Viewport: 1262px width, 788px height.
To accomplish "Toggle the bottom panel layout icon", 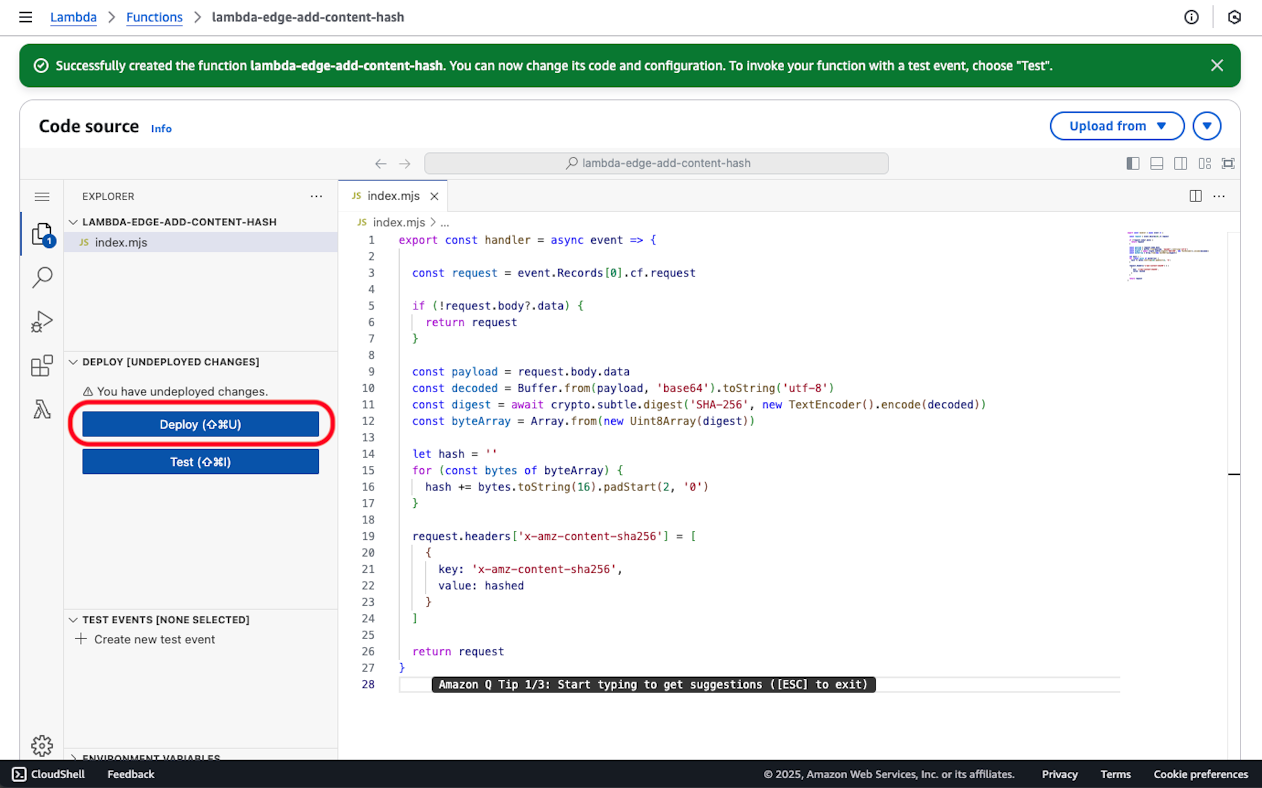I will click(1157, 163).
